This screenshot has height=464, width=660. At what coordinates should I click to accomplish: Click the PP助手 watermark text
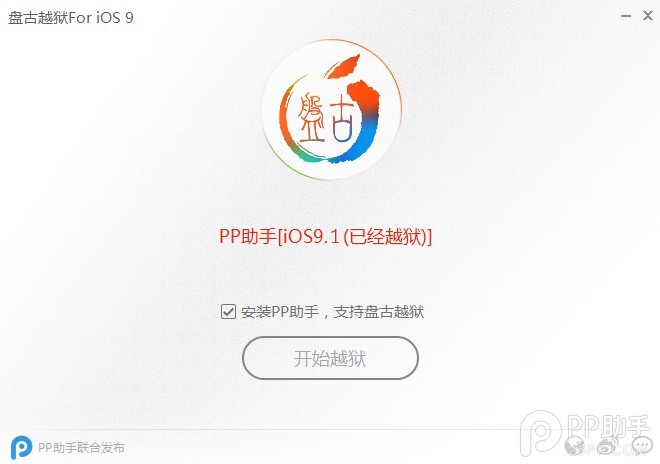(x=608, y=427)
